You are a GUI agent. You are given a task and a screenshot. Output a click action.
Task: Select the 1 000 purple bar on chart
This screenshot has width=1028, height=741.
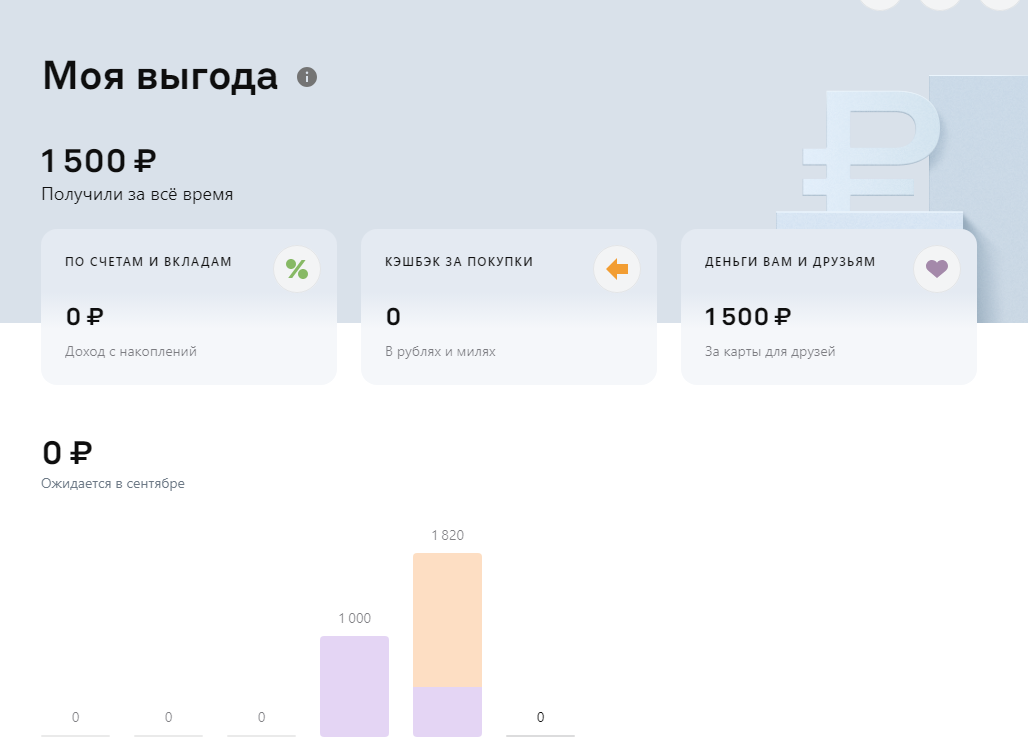tap(354, 685)
